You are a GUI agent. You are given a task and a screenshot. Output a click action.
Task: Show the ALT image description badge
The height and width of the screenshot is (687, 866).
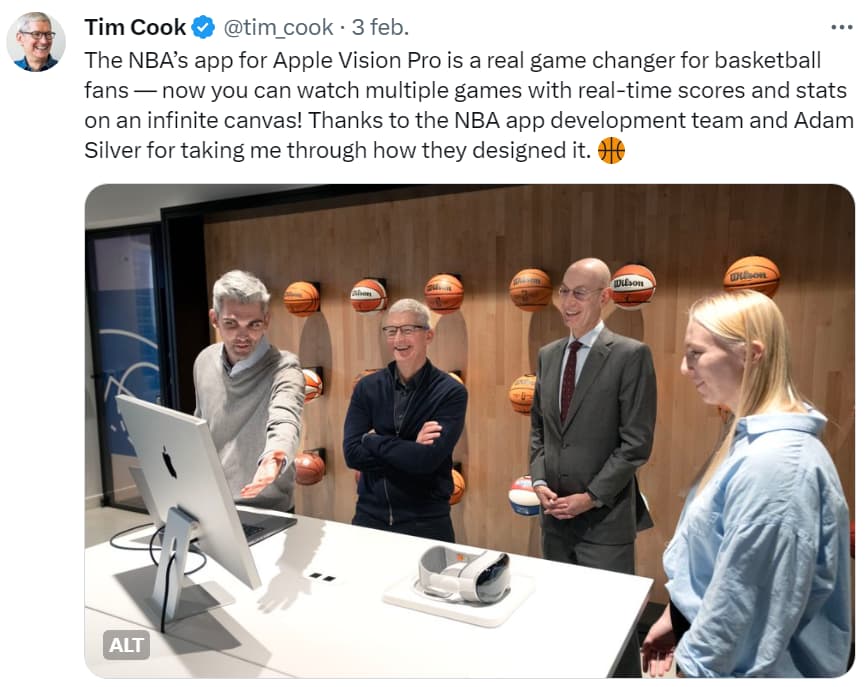[x=126, y=644]
